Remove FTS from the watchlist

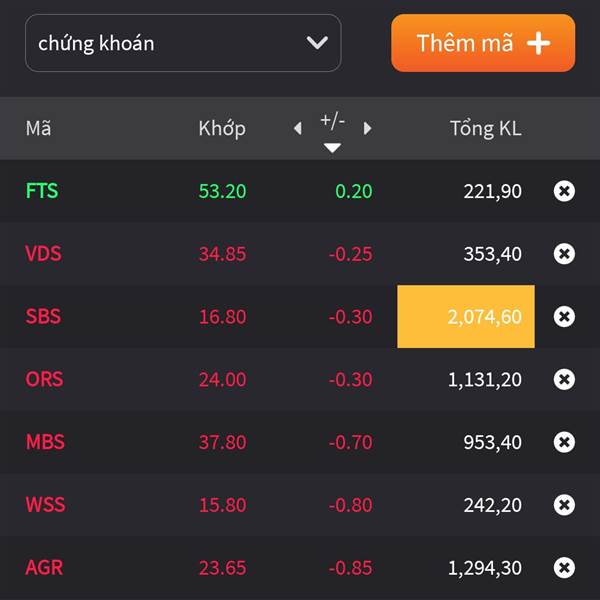[564, 191]
